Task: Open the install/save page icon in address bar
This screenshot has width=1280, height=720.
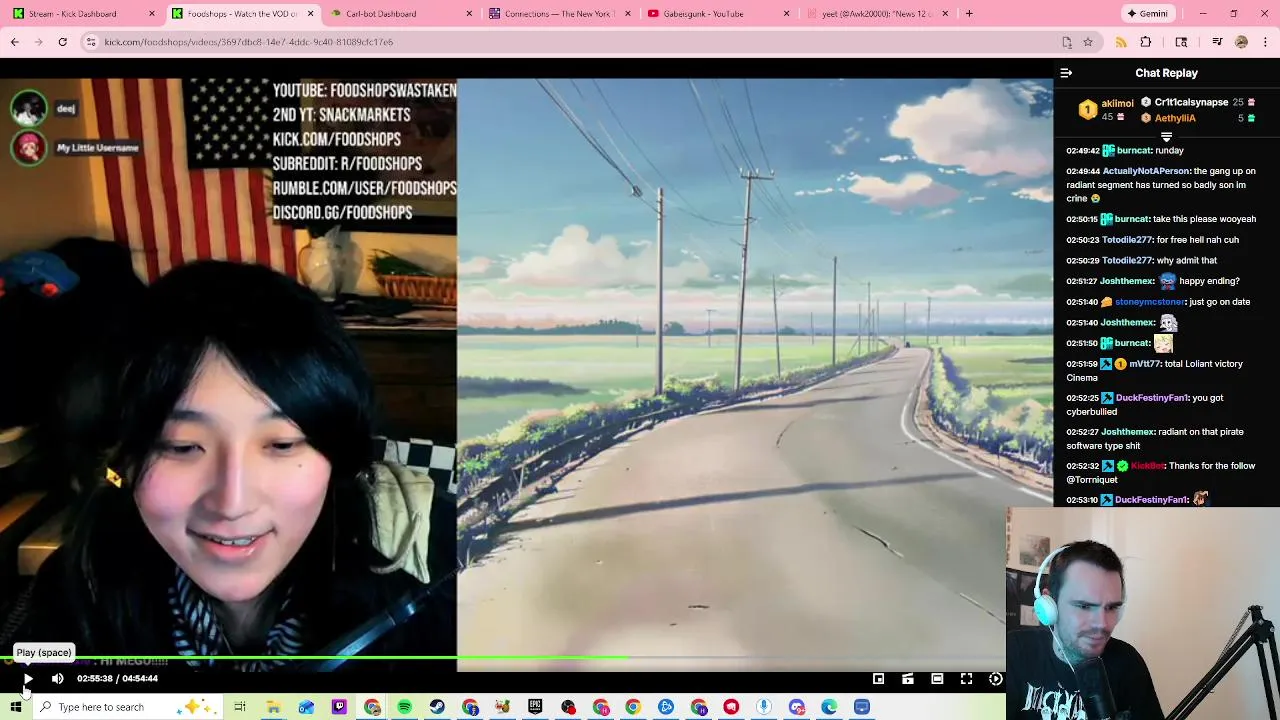Action: (1067, 42)
